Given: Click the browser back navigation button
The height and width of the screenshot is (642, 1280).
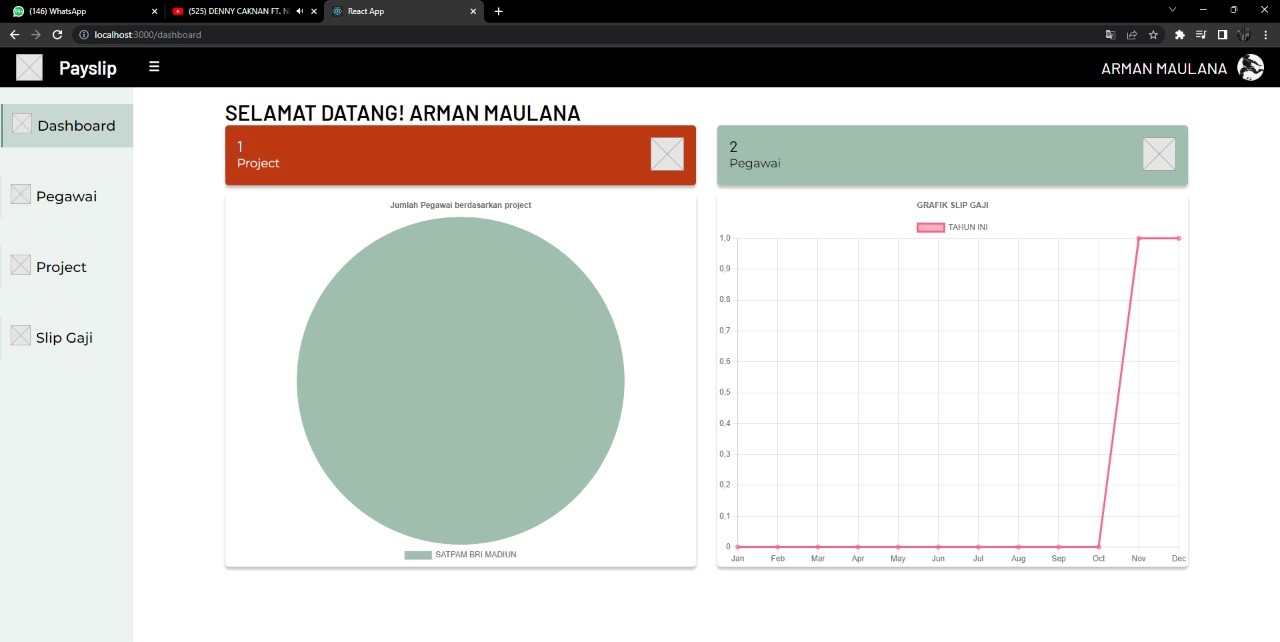Looking at the screenshot, I should click(13, 34).
